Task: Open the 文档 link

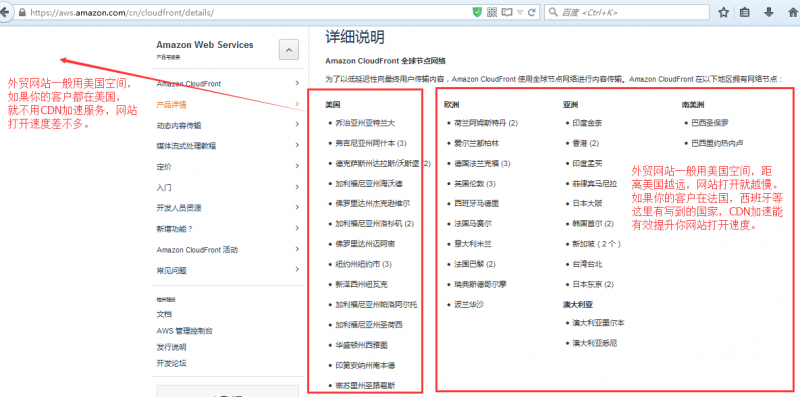Action: [164, 314]
